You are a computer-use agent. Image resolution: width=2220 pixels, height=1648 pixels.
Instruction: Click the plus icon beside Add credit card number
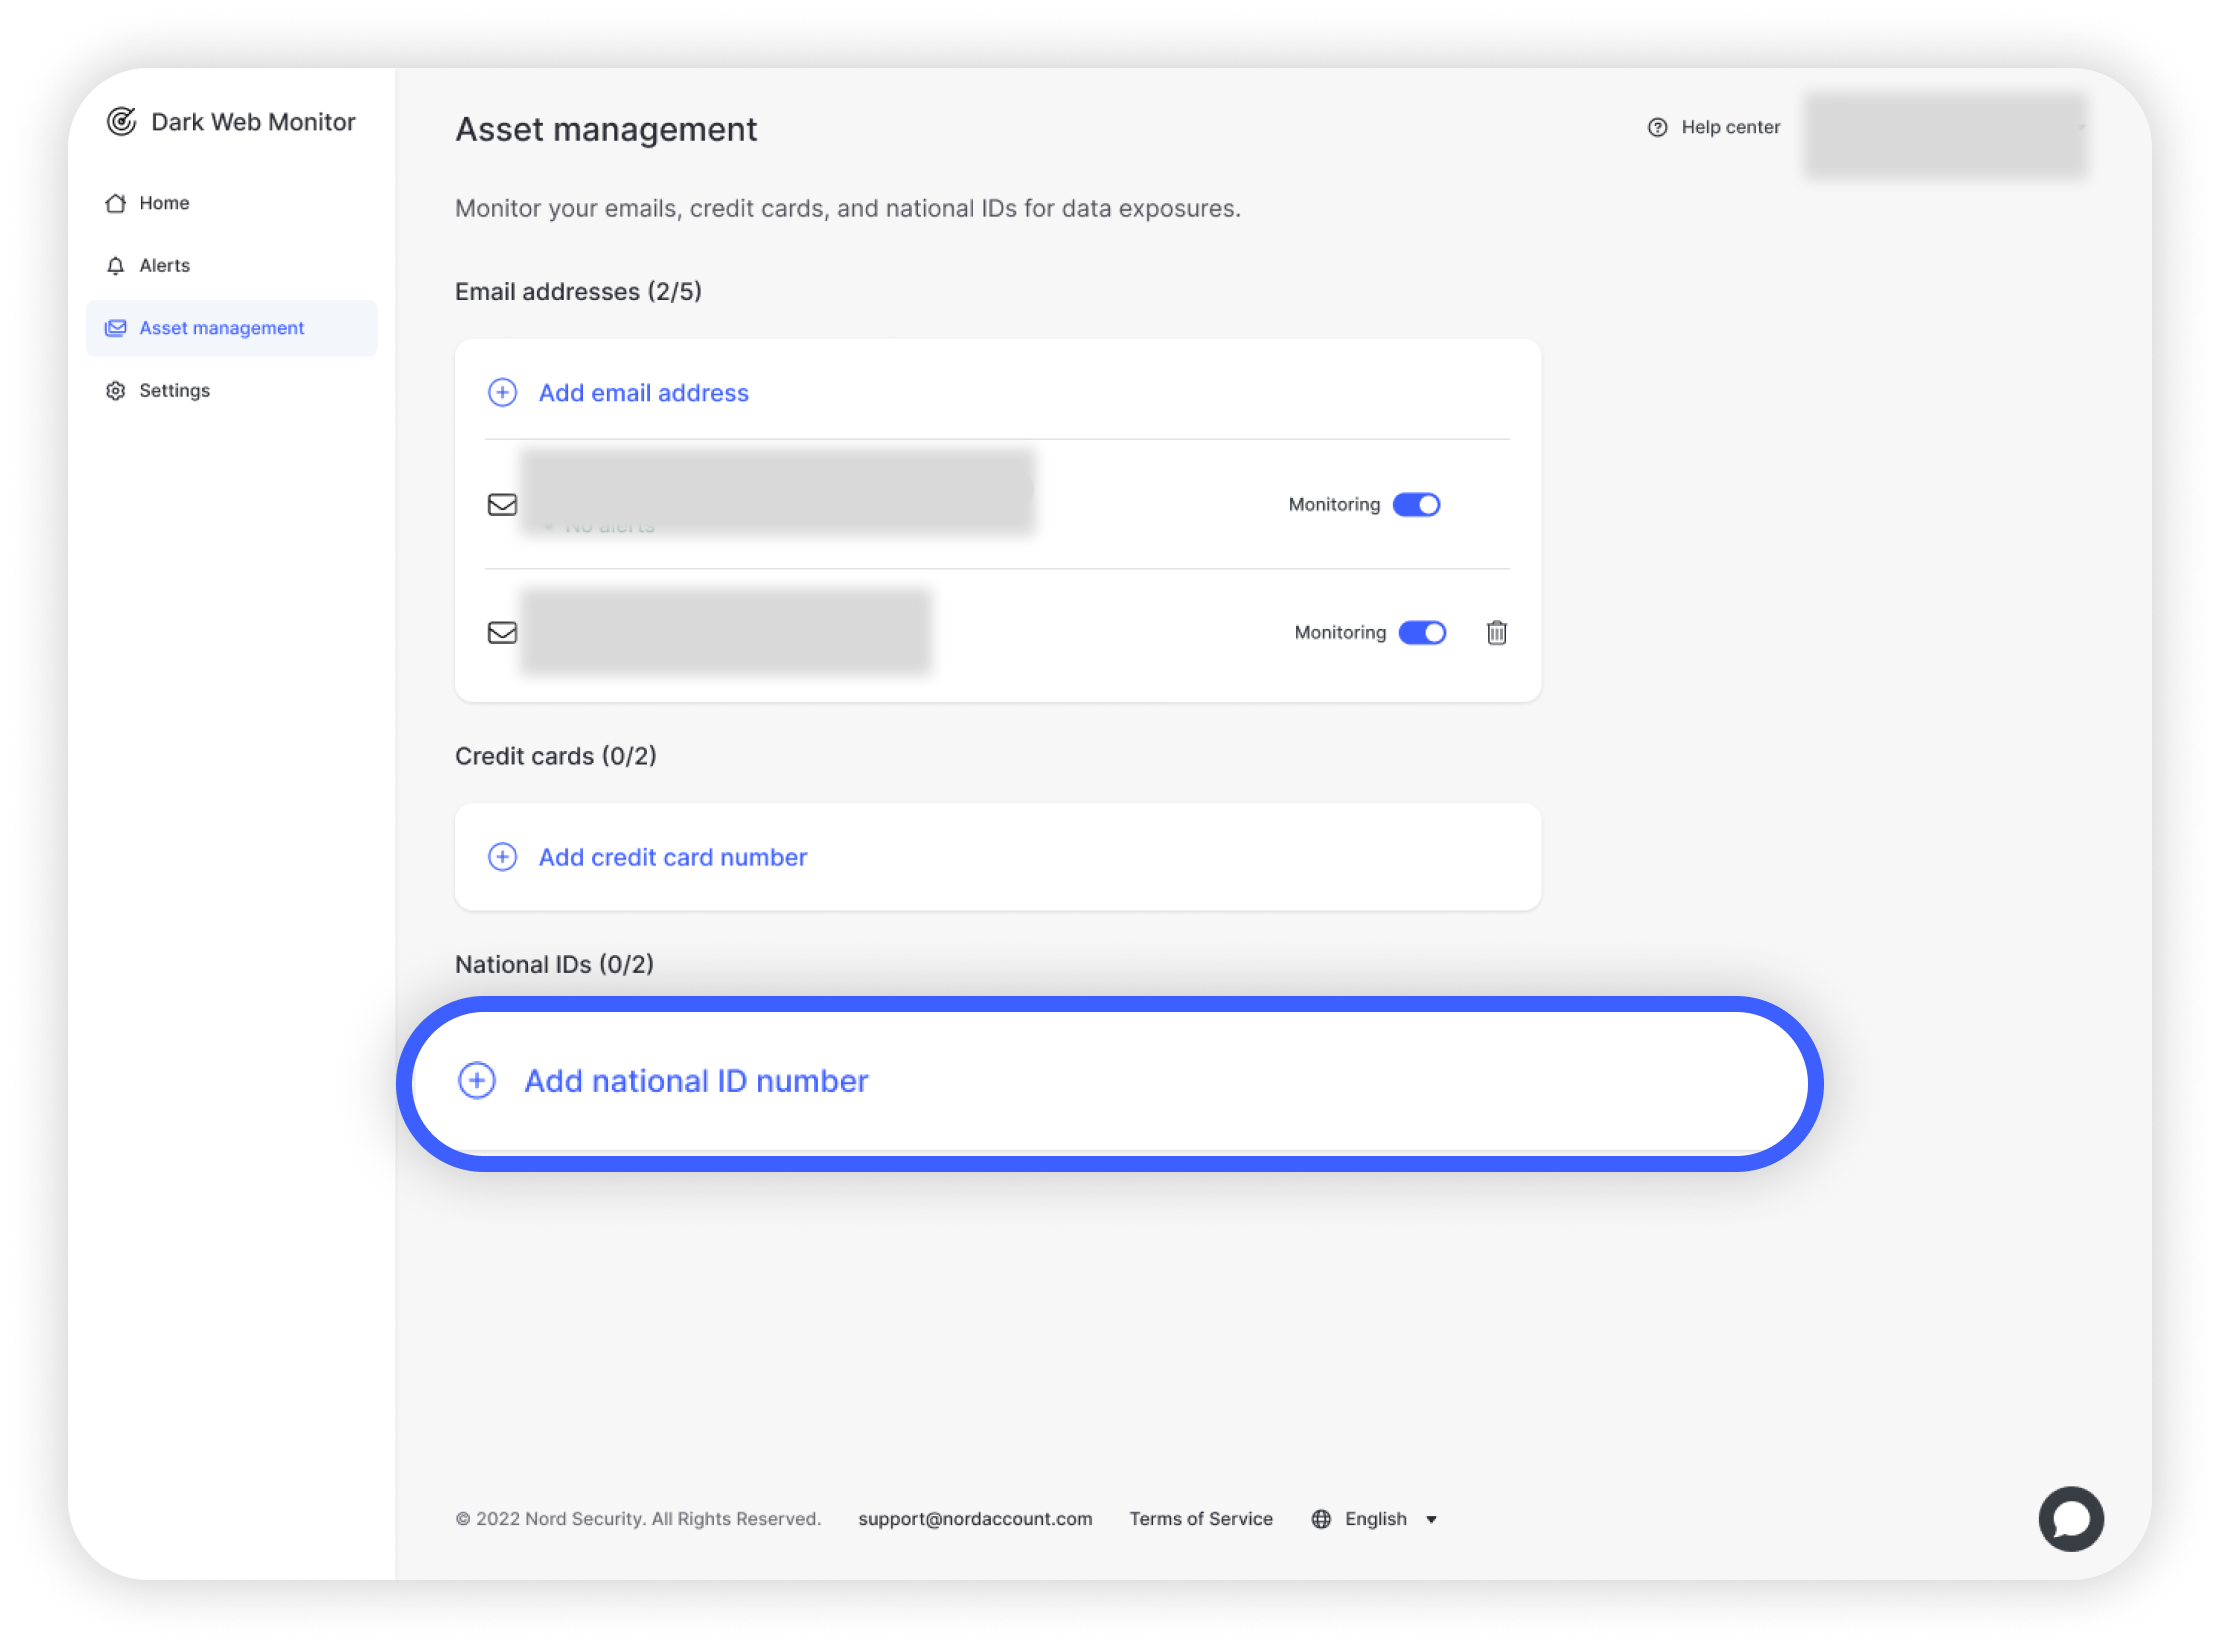[x=502, y=857]
